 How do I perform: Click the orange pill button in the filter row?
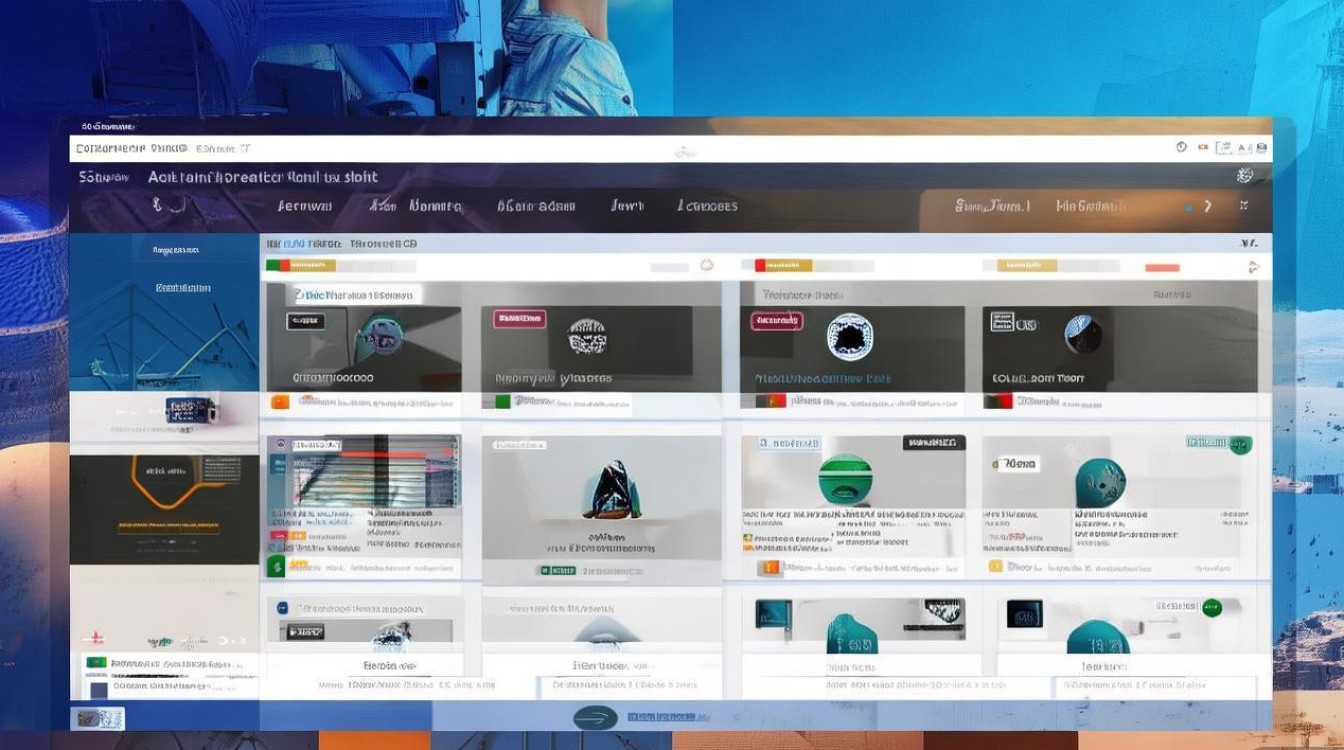point(1162,267)
